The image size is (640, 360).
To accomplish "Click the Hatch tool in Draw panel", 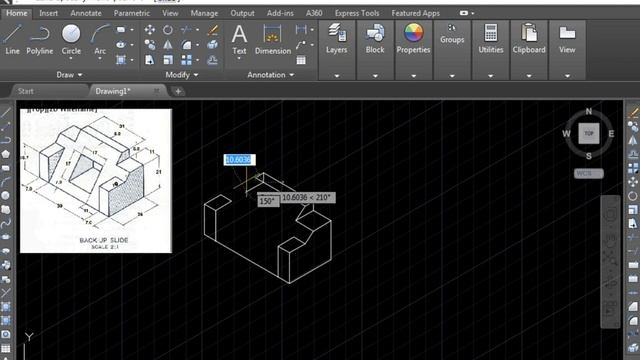I will pyautogui.click(x=121, y=60).
